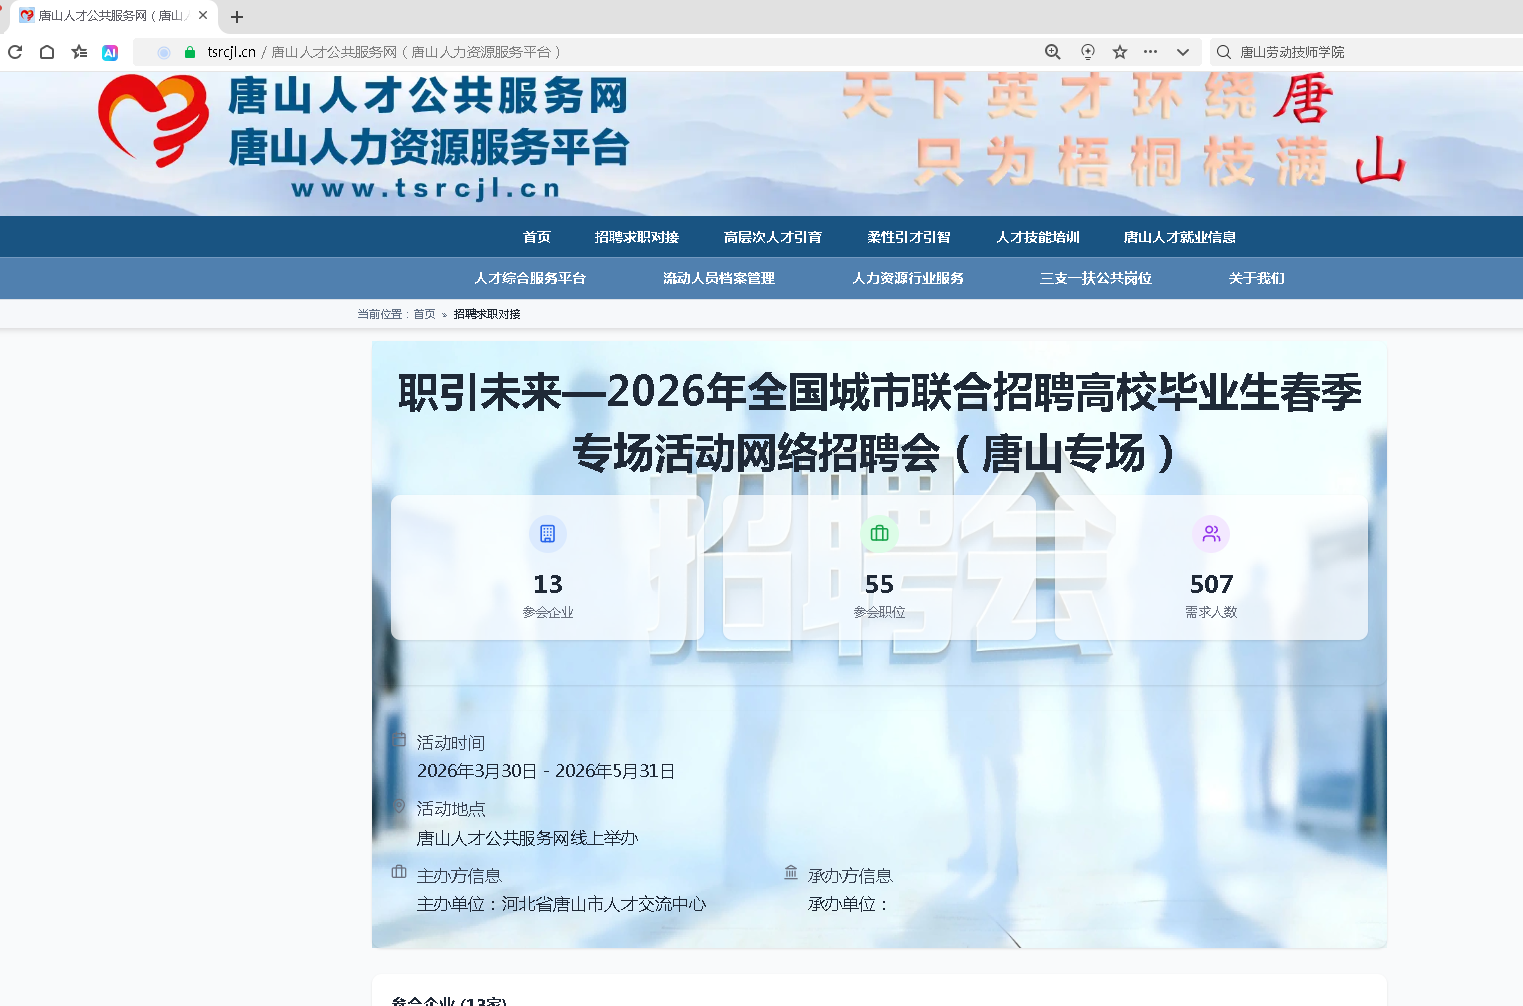
Task: Expand the address bar dropdown chevron
Action: pos(1182,52)
